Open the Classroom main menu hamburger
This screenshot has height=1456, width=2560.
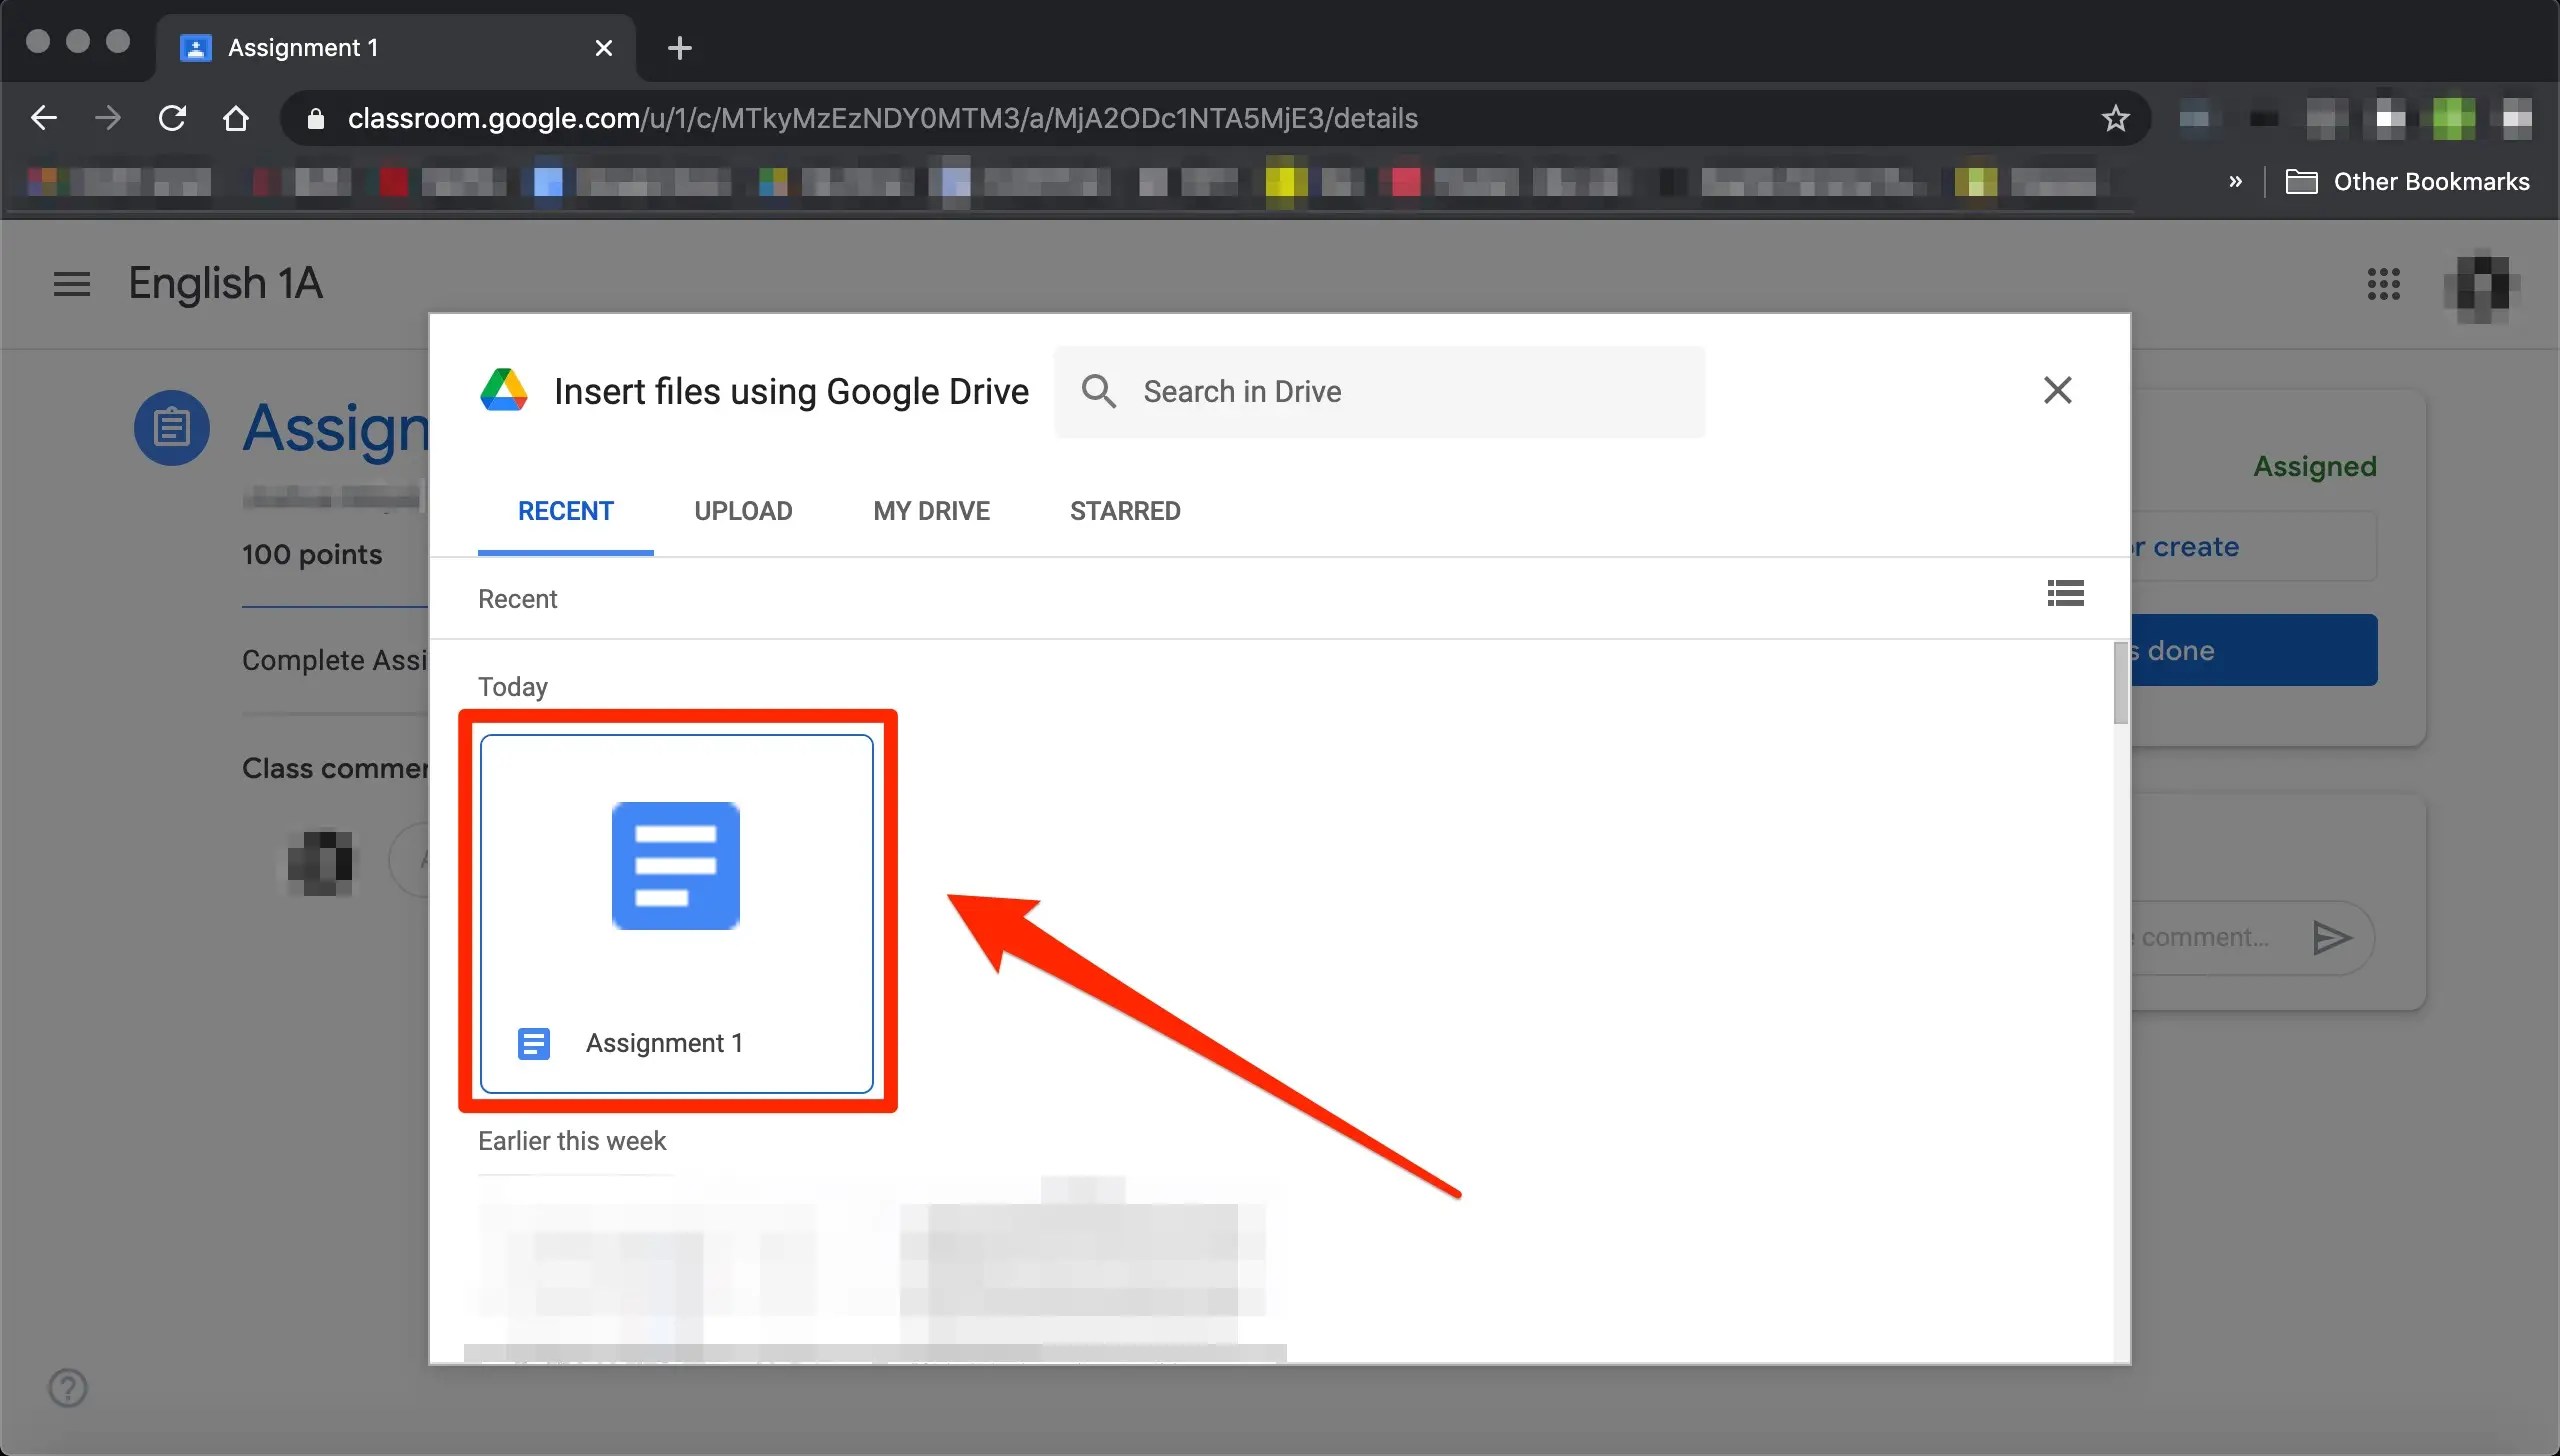click(x=71, y=284)
